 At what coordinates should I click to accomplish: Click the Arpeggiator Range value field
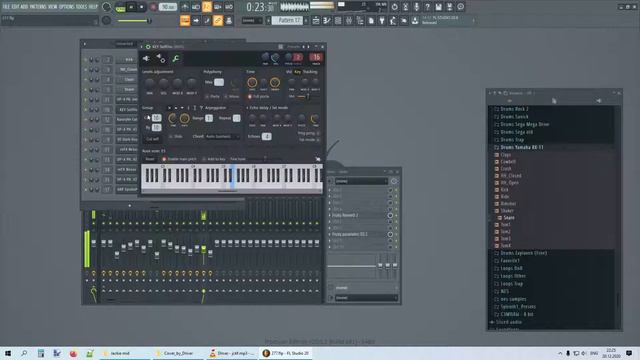pos(209,118)
